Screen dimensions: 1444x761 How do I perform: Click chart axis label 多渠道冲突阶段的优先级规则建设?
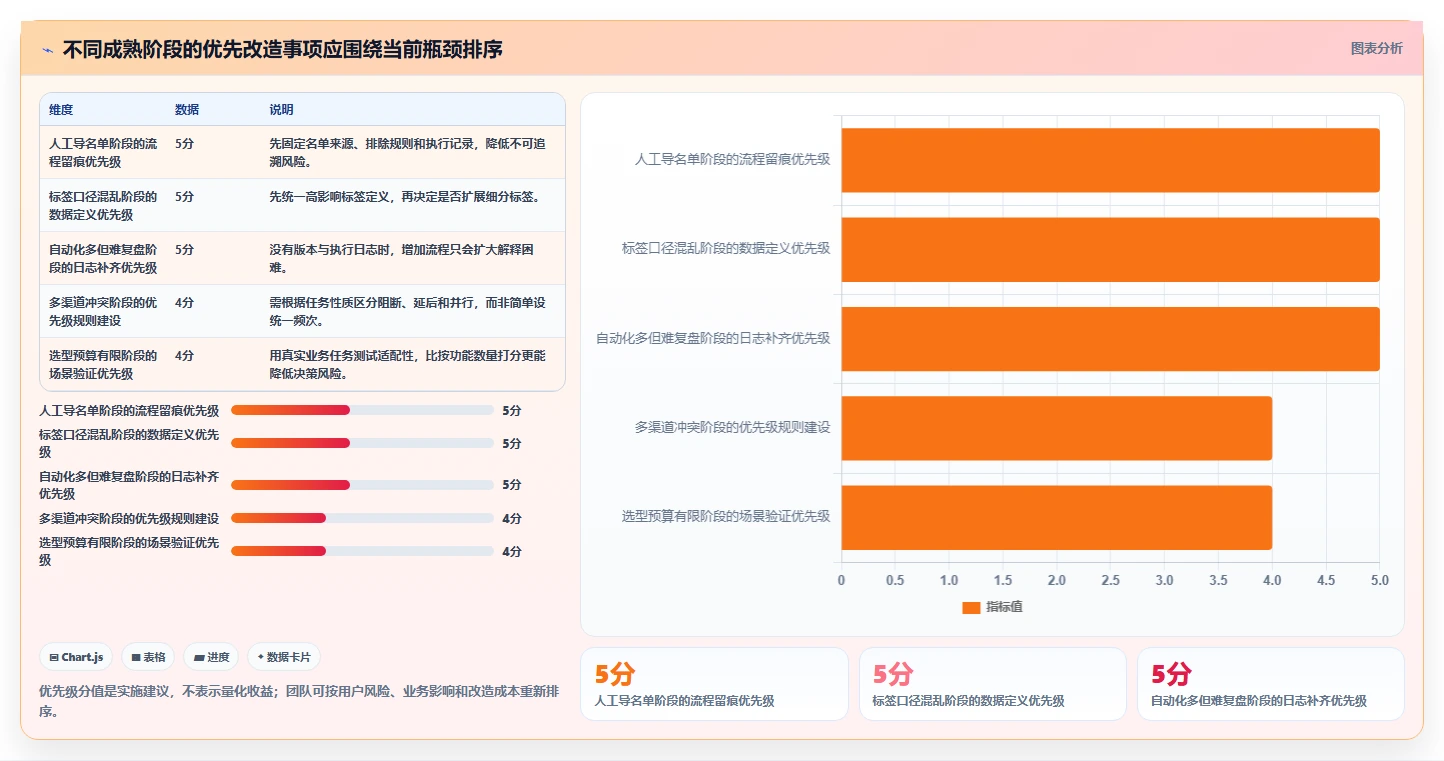click(732, 428)
